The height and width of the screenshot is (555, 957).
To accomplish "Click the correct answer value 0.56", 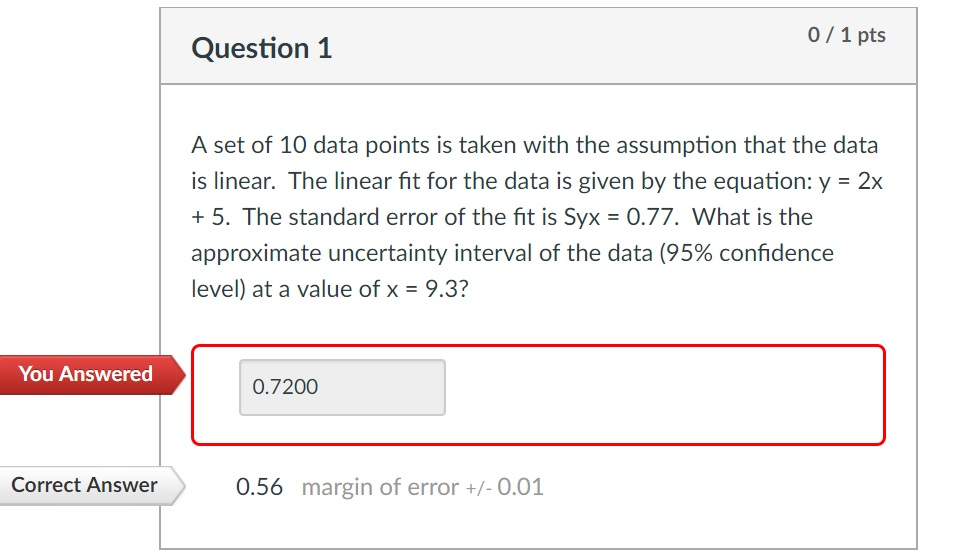I will pyautogui.click(x=259, y=487).
